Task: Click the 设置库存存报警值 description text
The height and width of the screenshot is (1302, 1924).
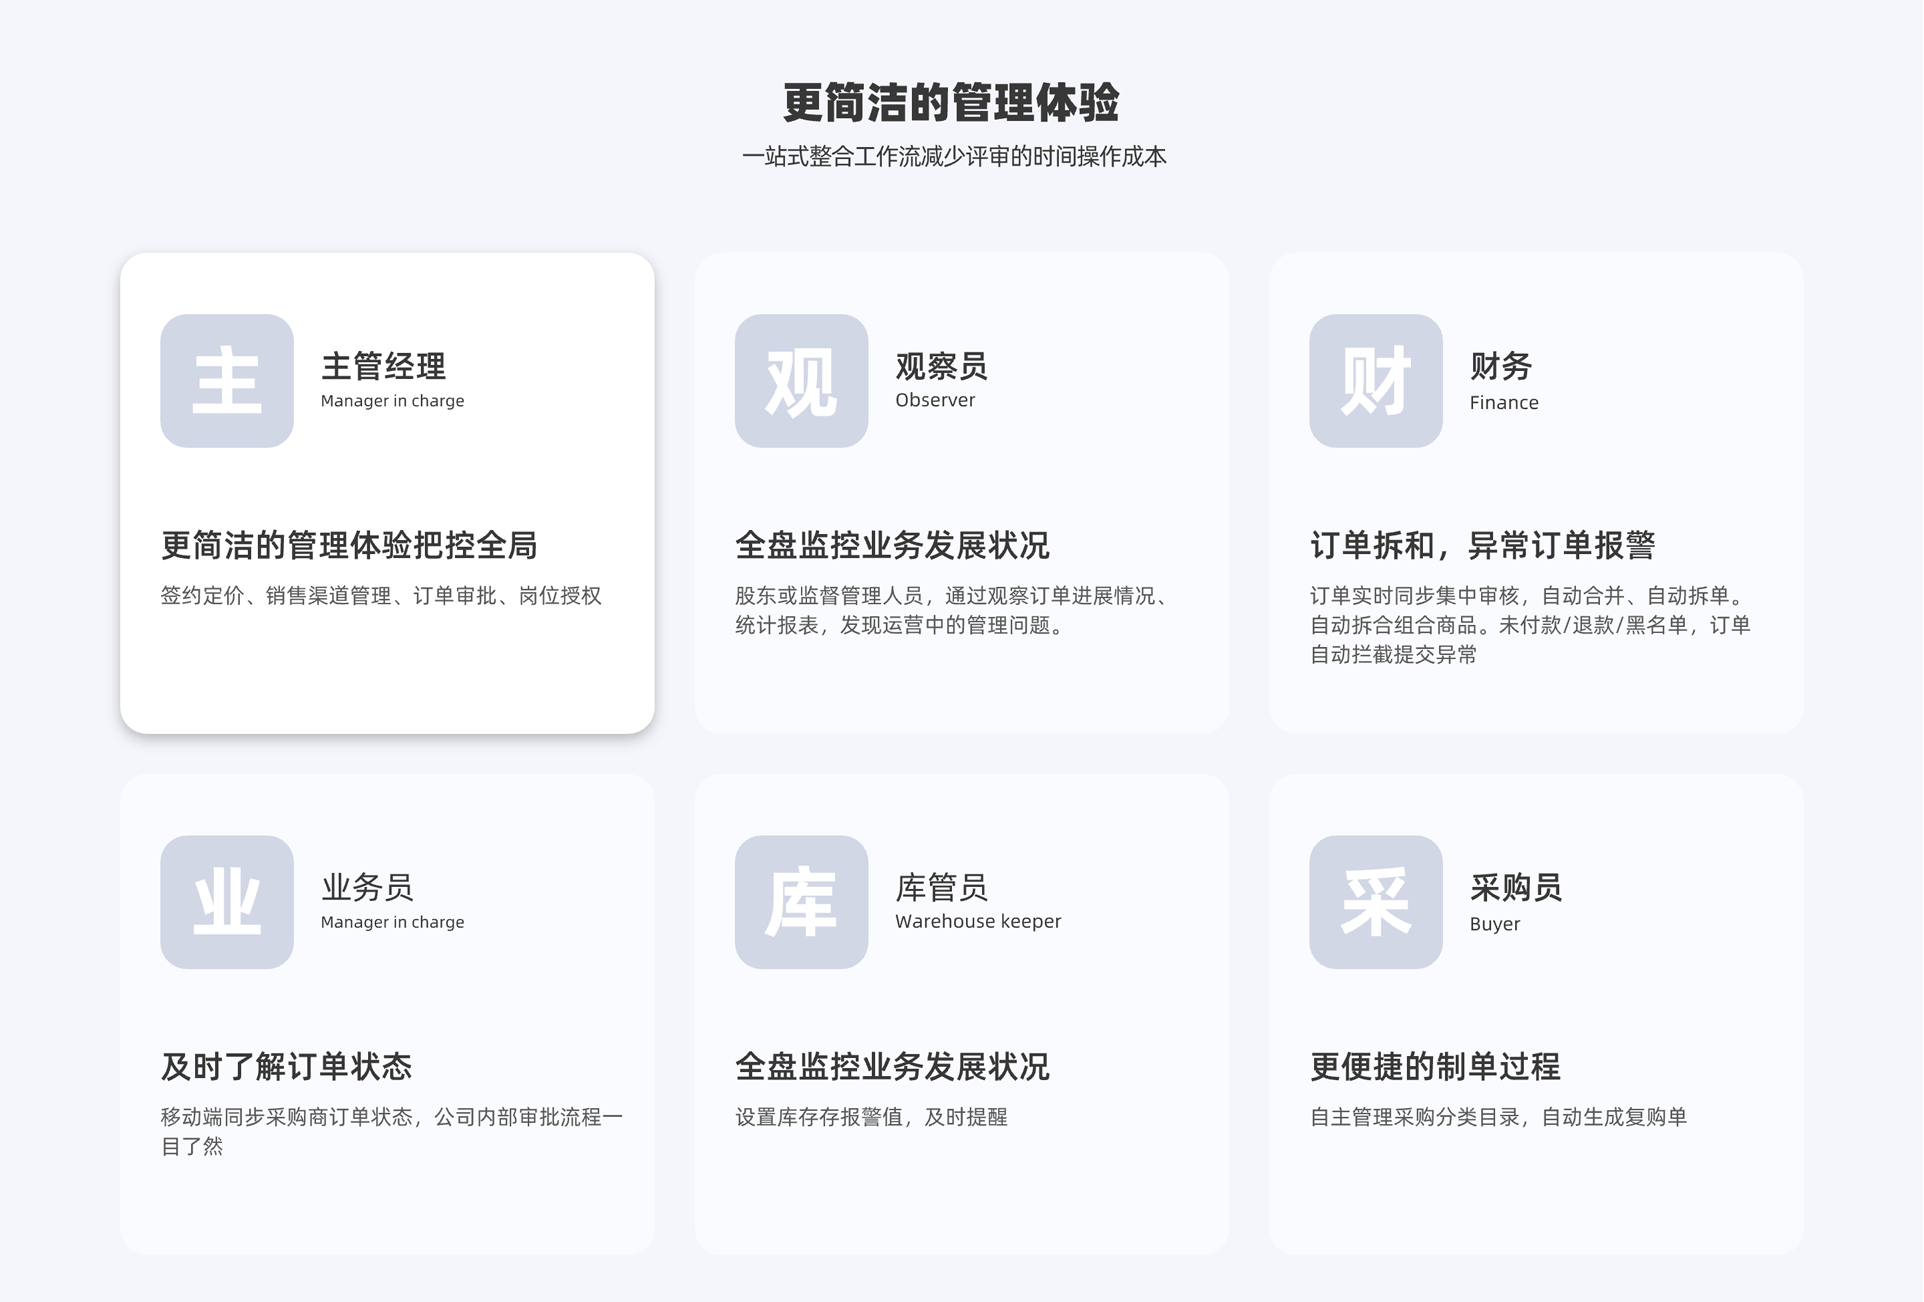Action: [x=870, y=1117]
